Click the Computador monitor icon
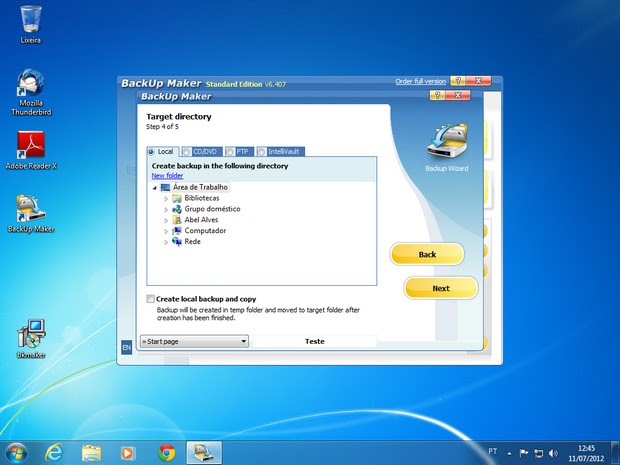Screen dimensions: 620x465 click(x=177, y=231)
